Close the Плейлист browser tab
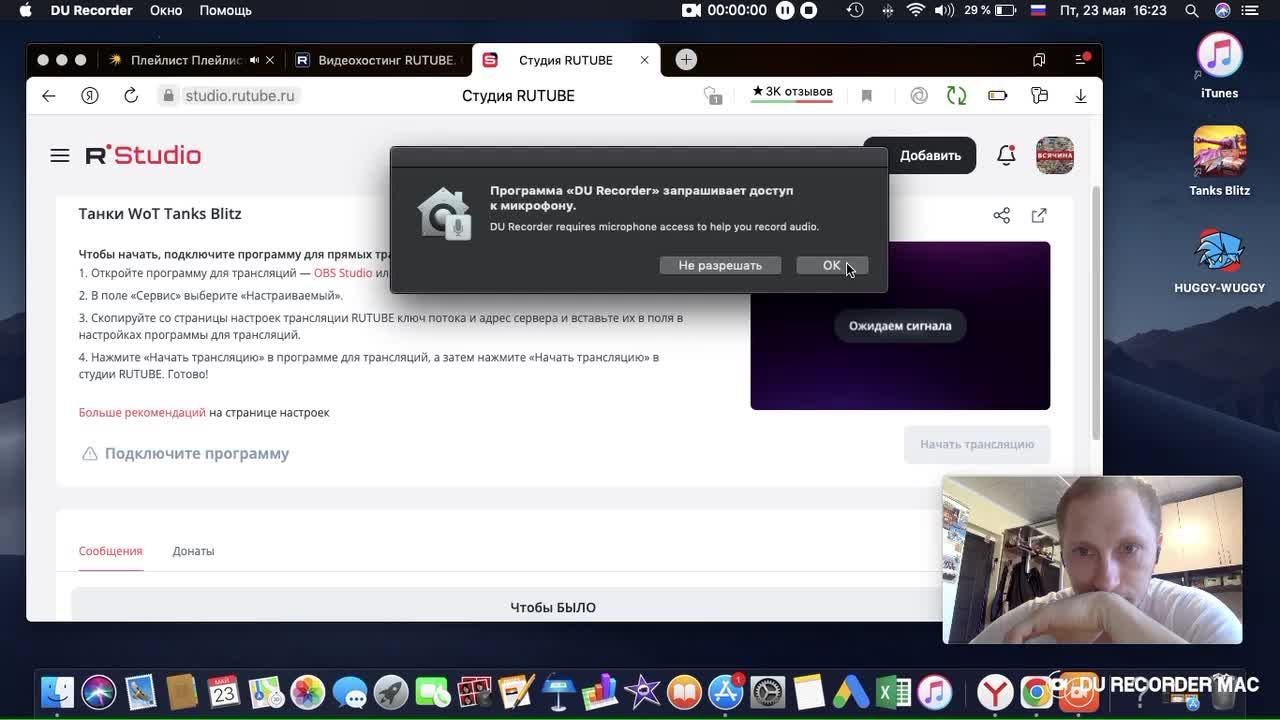This screenshot has height=720, width=1280. 270,60
